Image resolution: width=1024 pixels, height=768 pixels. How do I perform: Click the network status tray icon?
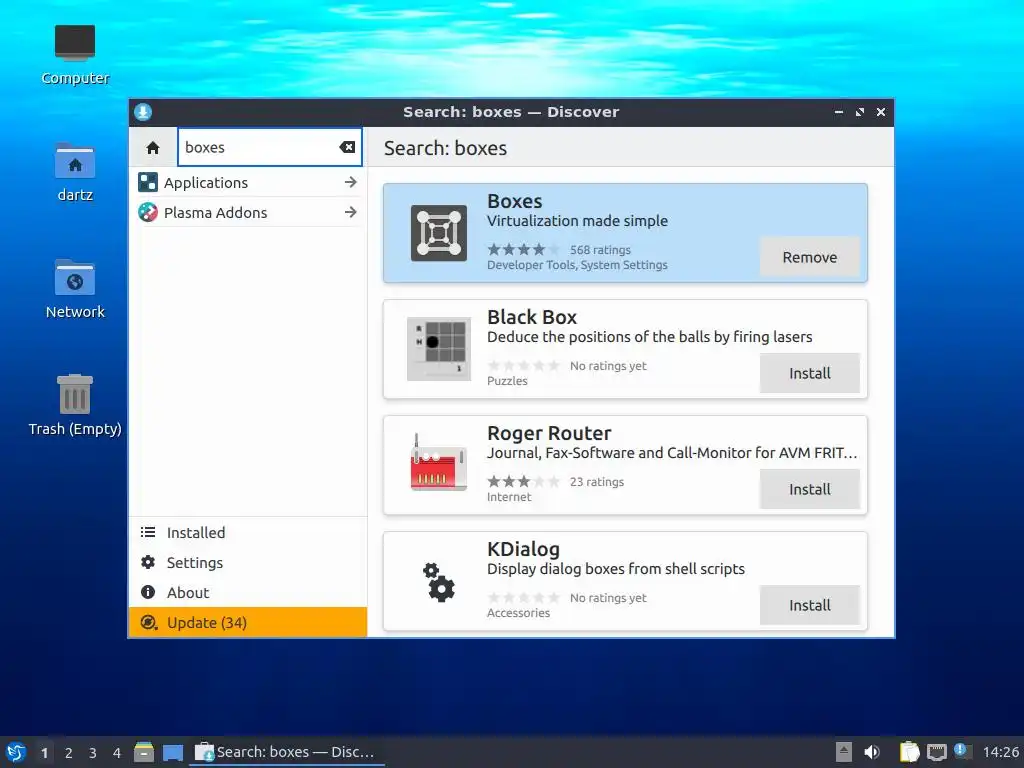[x=936, y=752]
